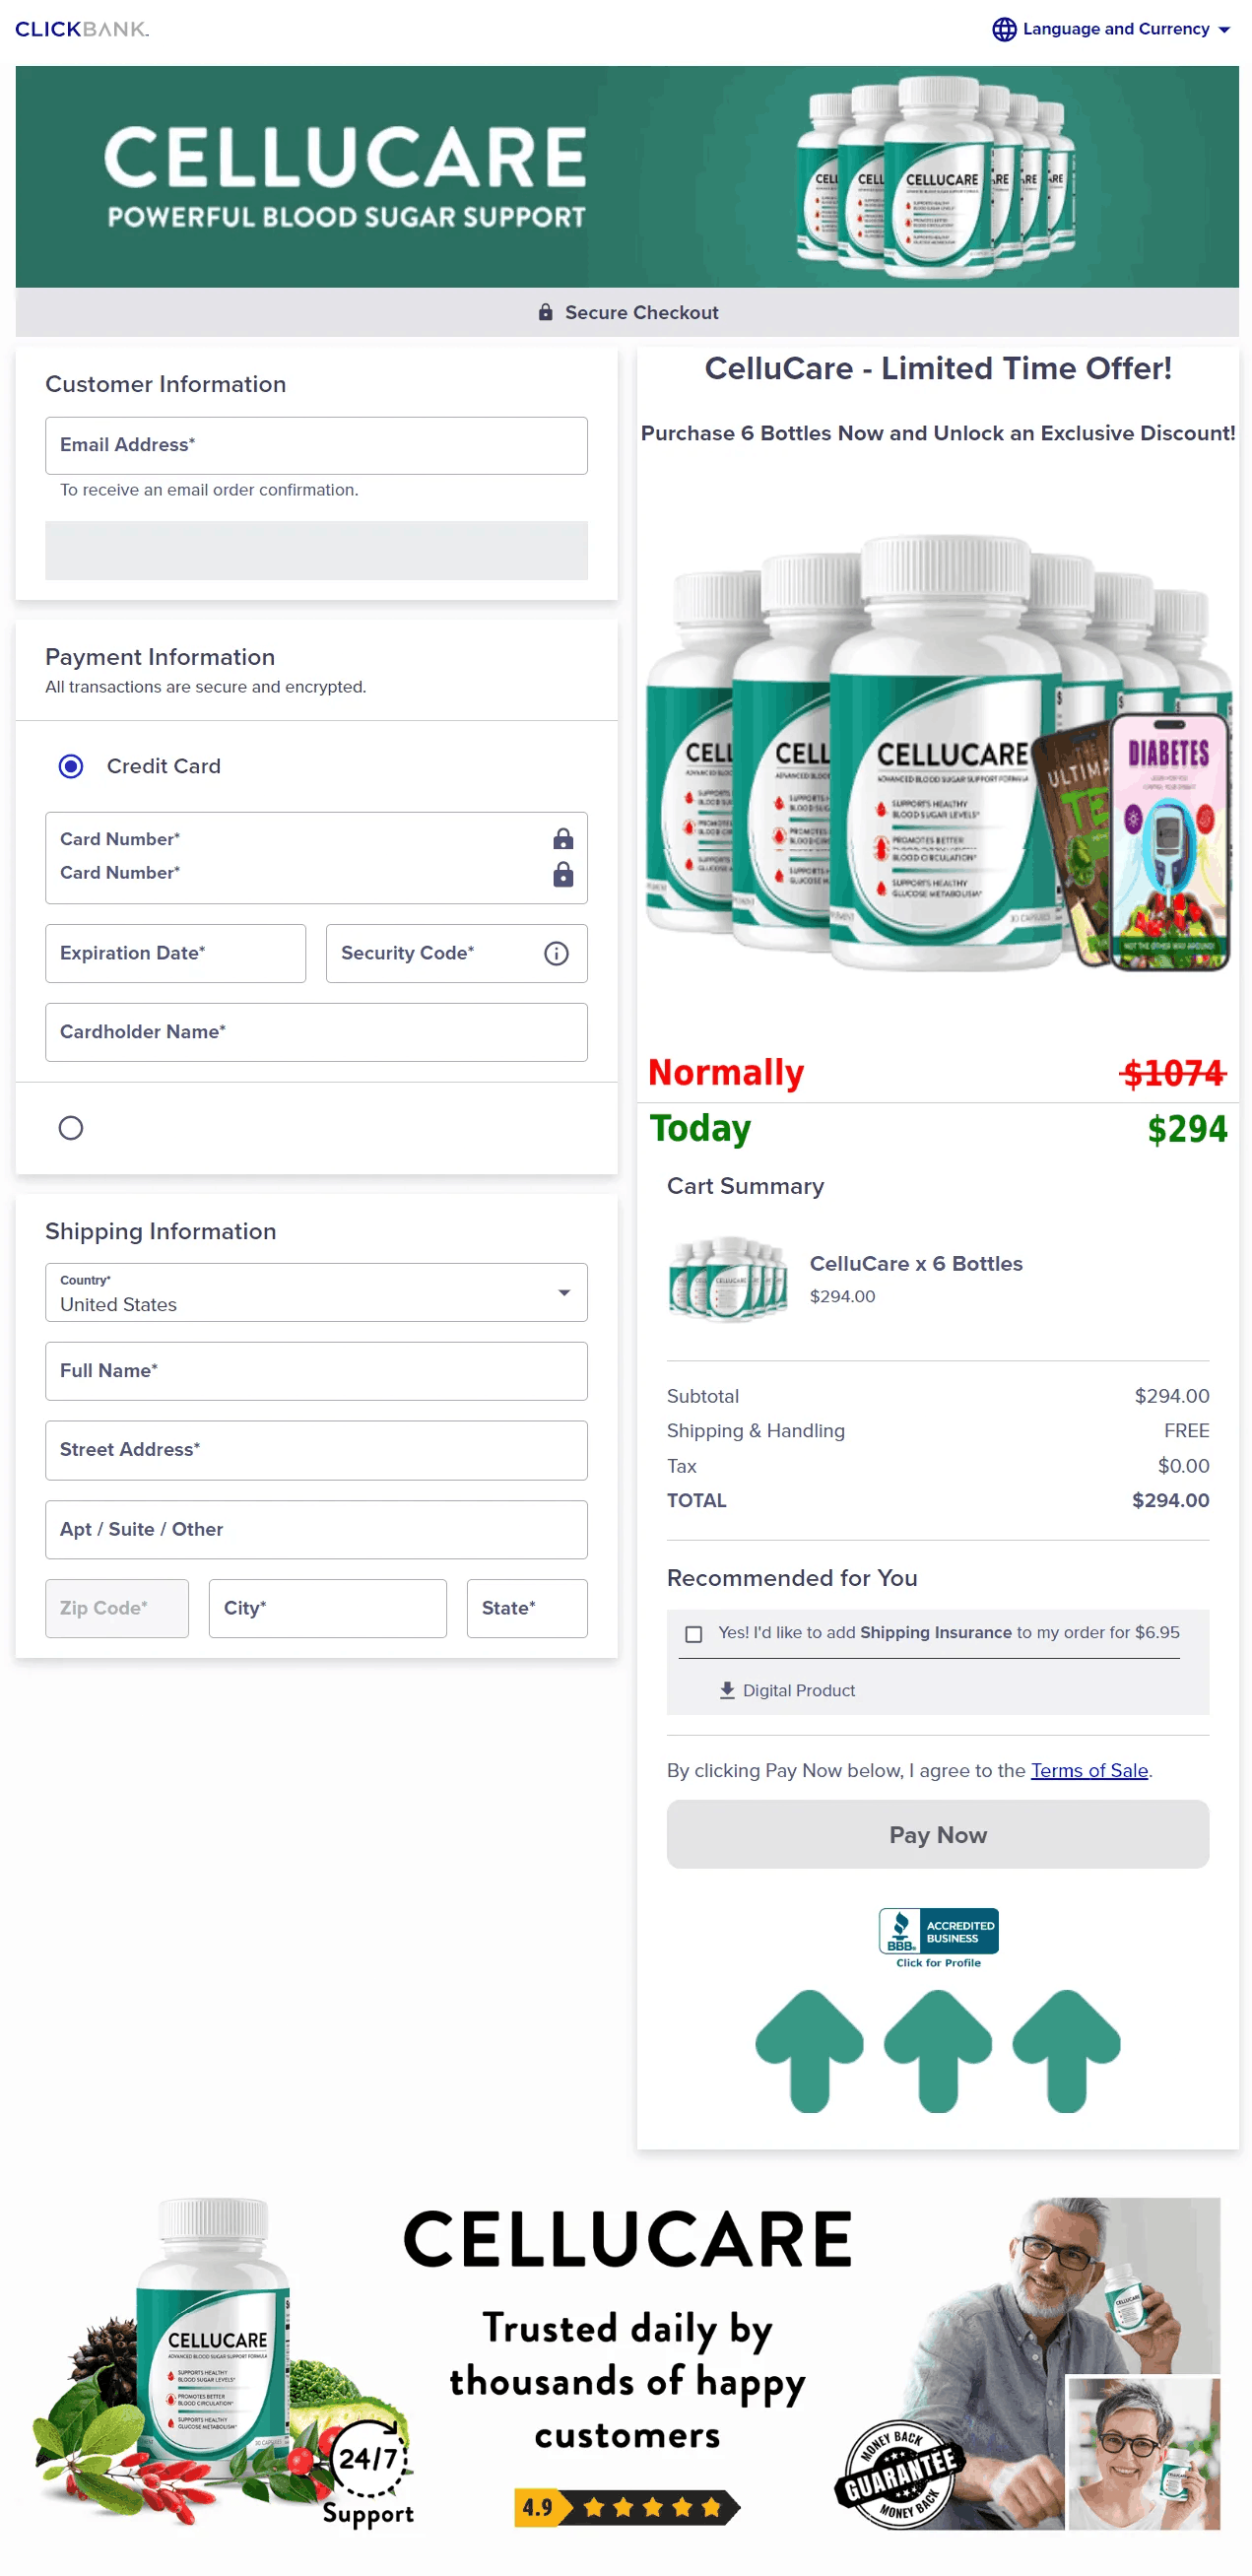
Task: Open the Country dropdown
Action: pos(316,1292)
